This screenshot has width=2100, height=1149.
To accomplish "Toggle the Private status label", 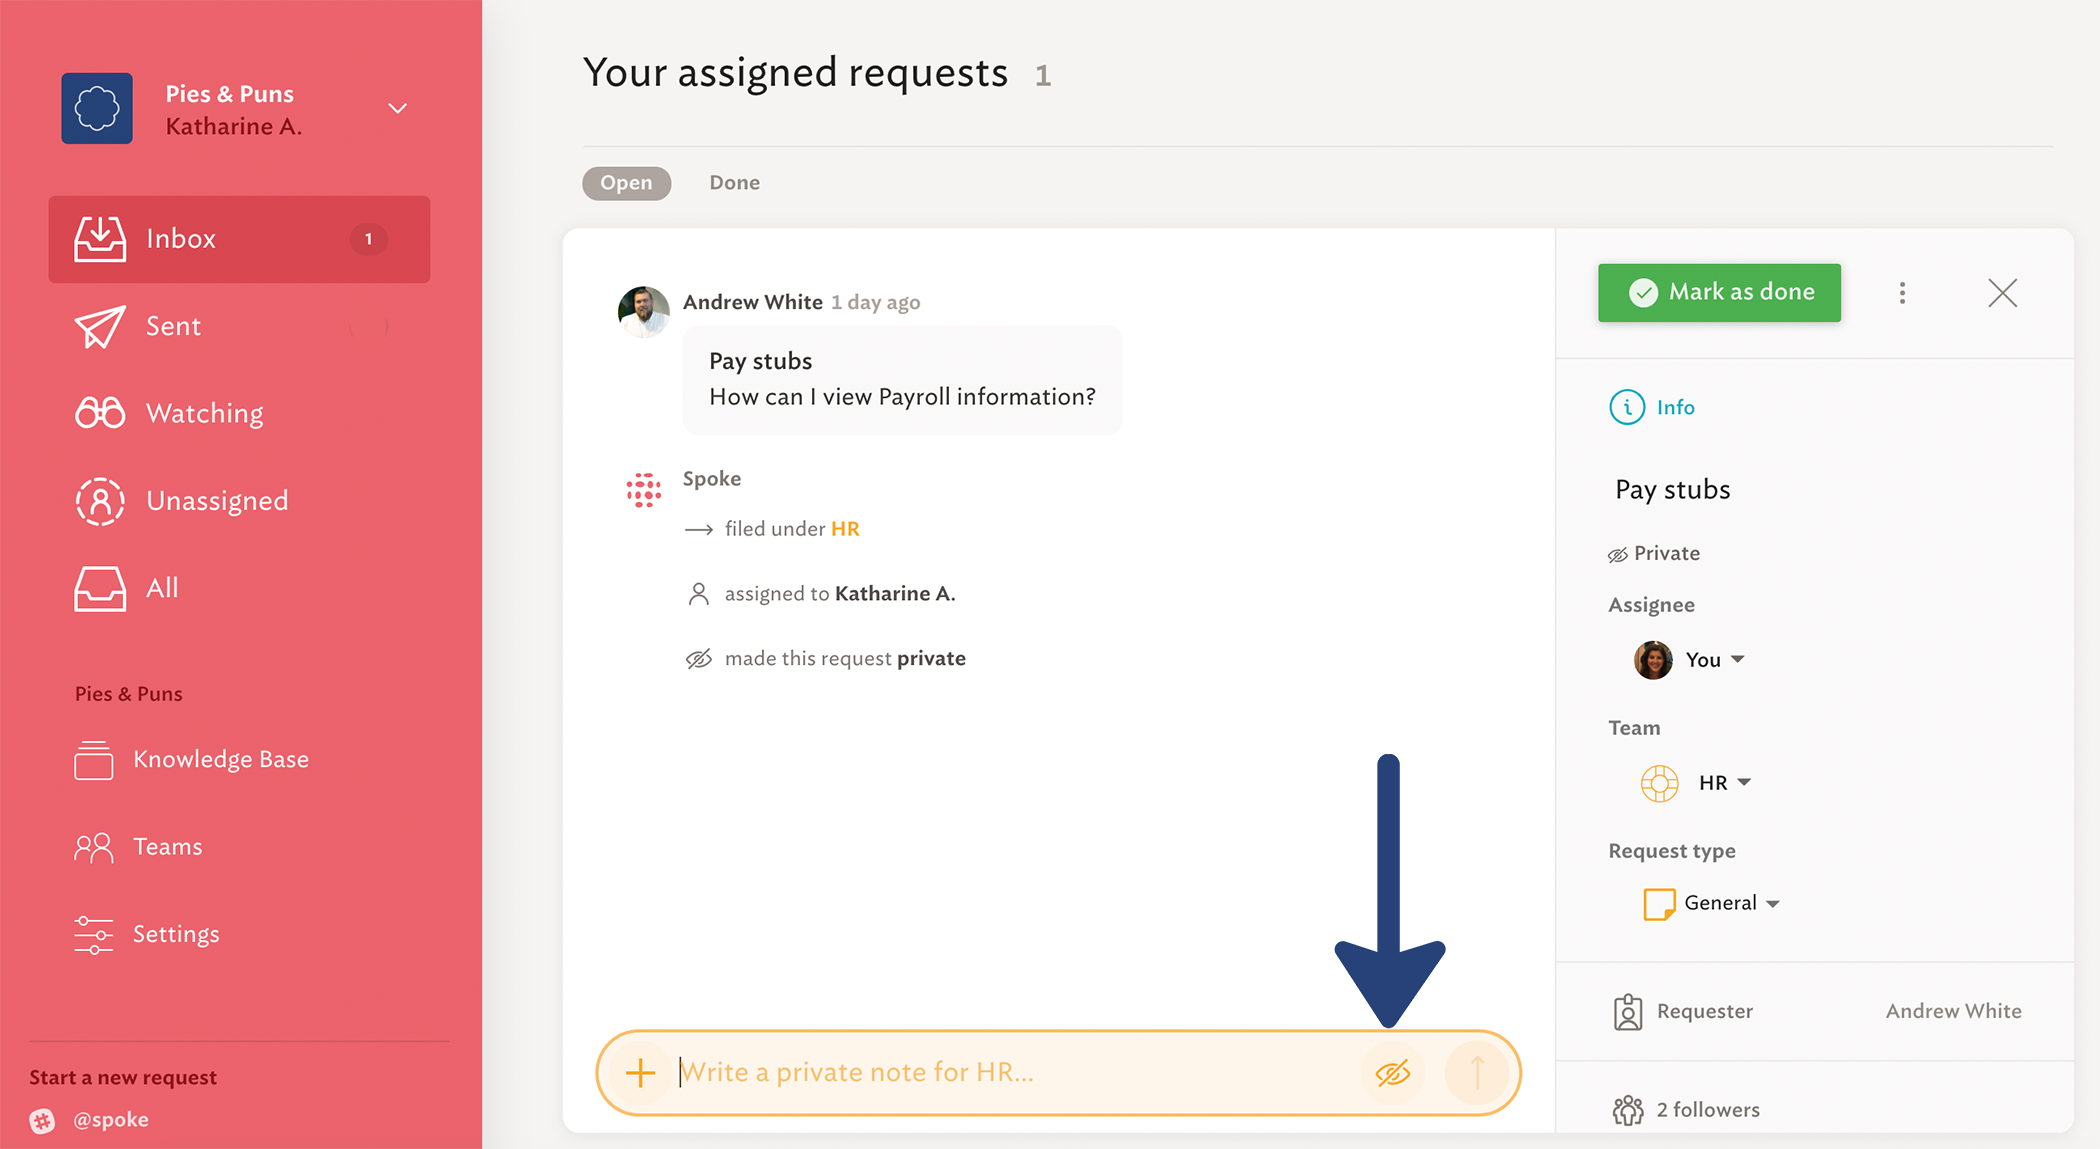I will click(1654, 553).
